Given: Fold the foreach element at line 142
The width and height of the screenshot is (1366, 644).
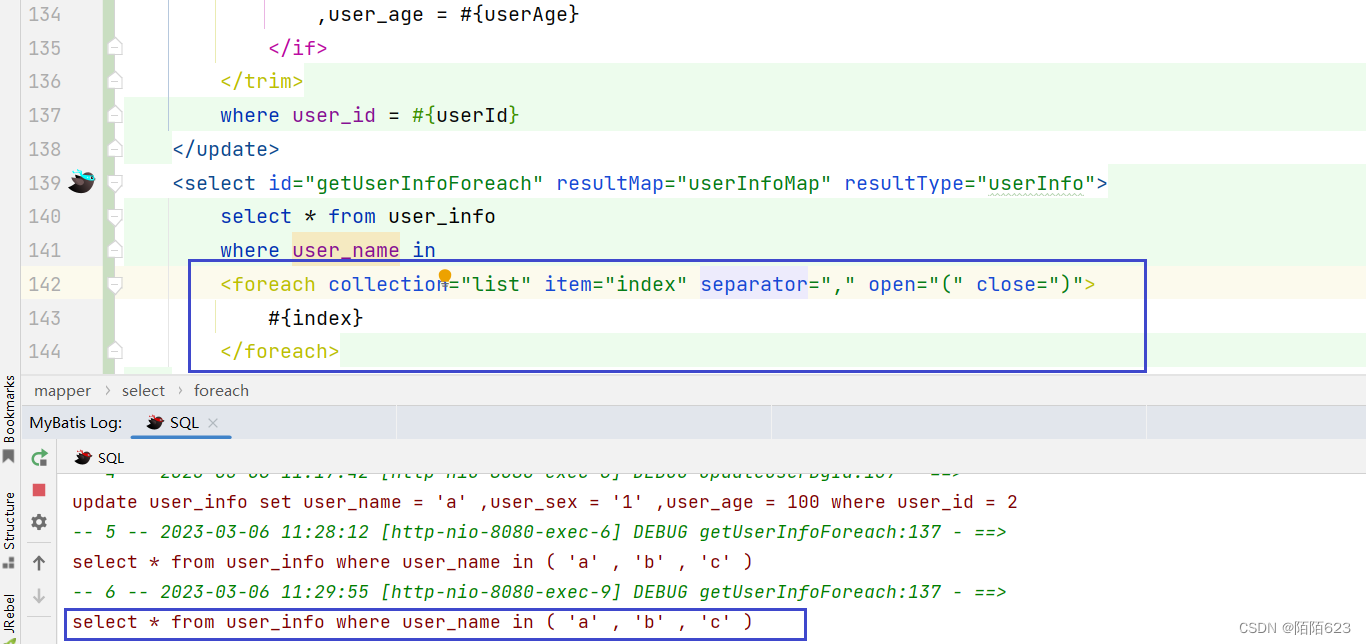Looking at the screenshot, I should [114, 284].
